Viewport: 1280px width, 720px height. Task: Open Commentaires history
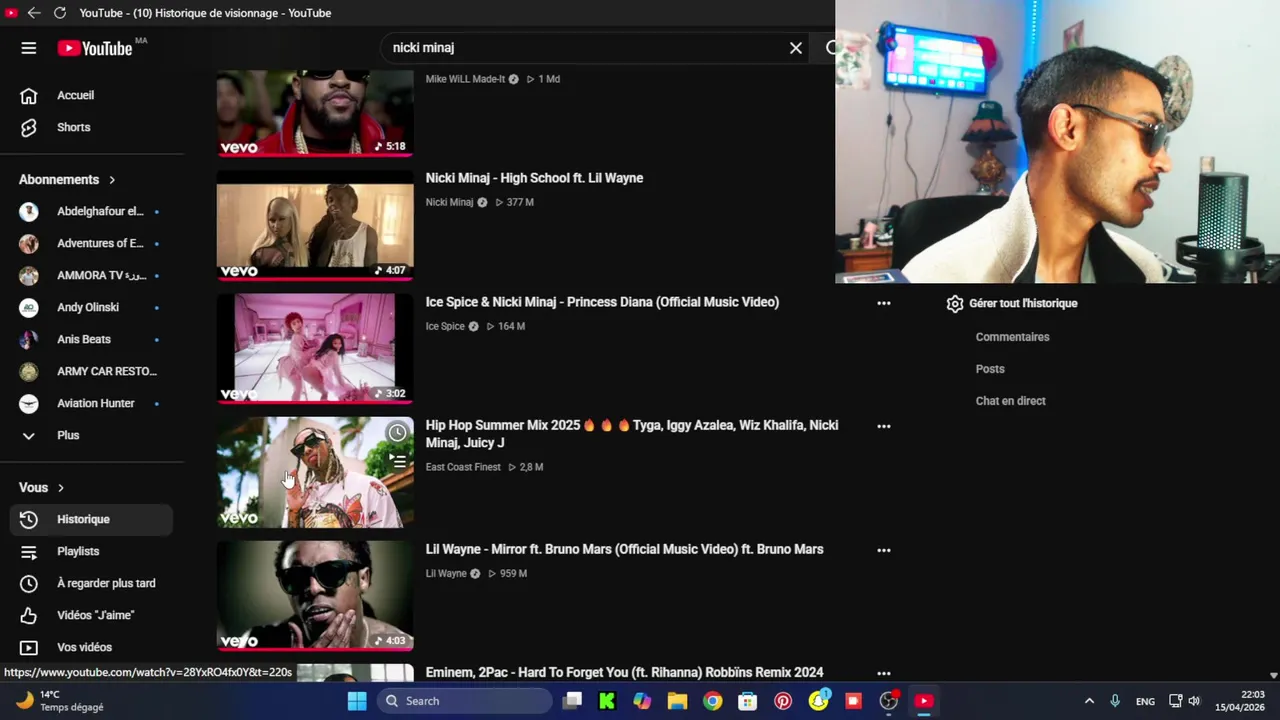pyautogui.click(x=1012, y=337)
